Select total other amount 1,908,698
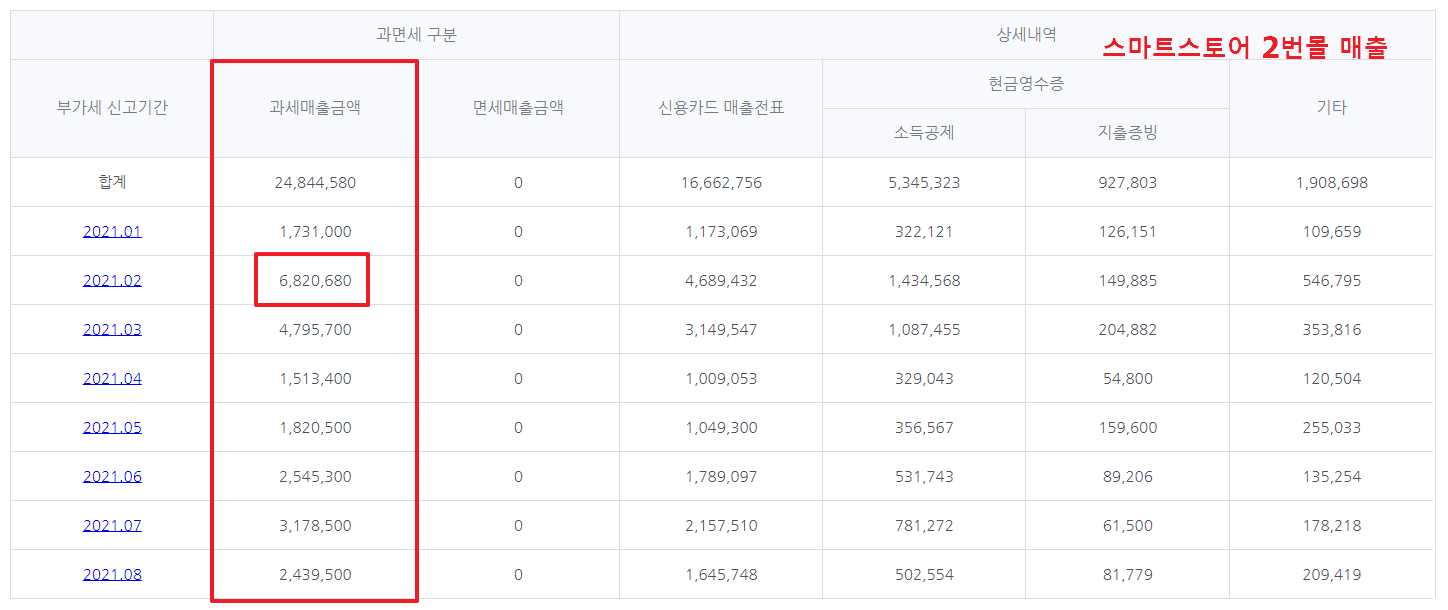The height and width of the screenshot is (610, 1448). coord(1331,183)
